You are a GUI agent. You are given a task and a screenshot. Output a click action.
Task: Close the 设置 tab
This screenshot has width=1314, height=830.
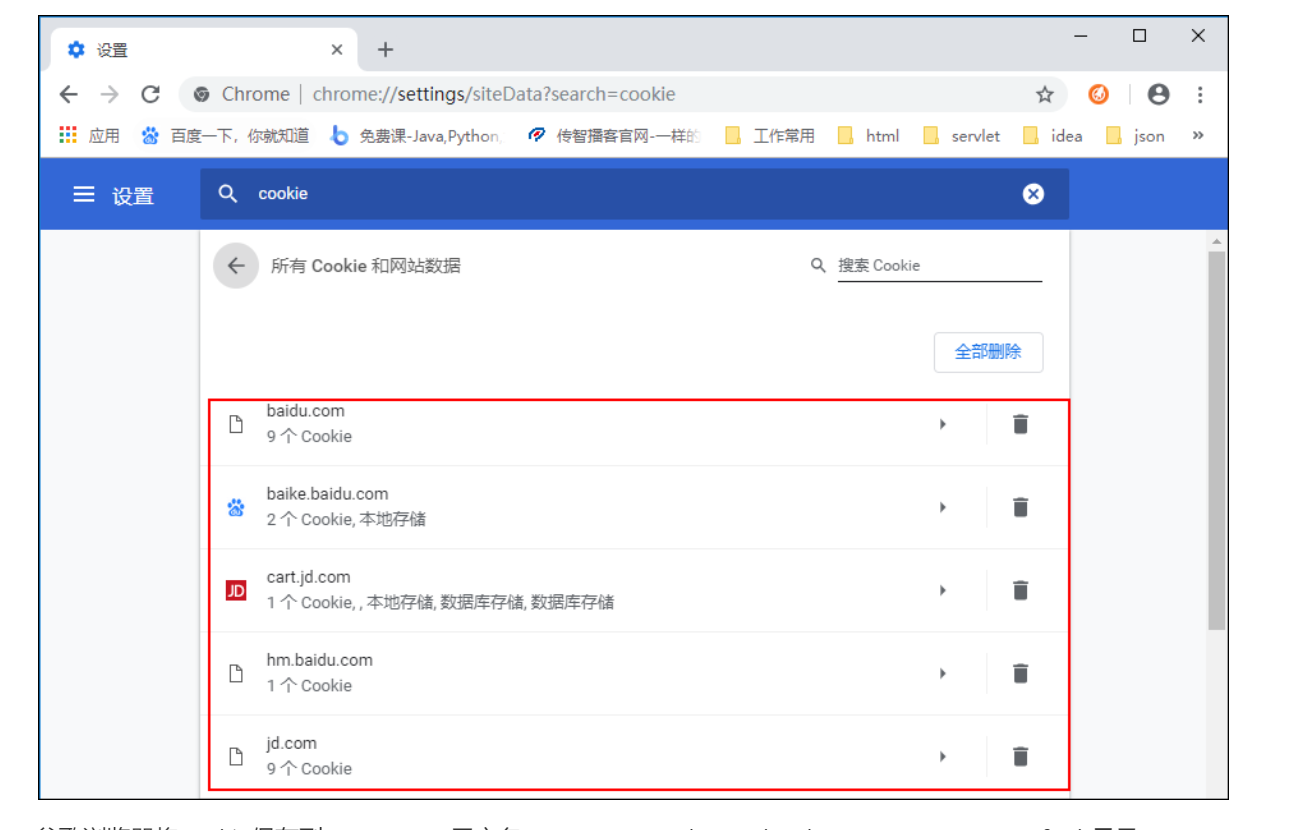tap(337, 49)
